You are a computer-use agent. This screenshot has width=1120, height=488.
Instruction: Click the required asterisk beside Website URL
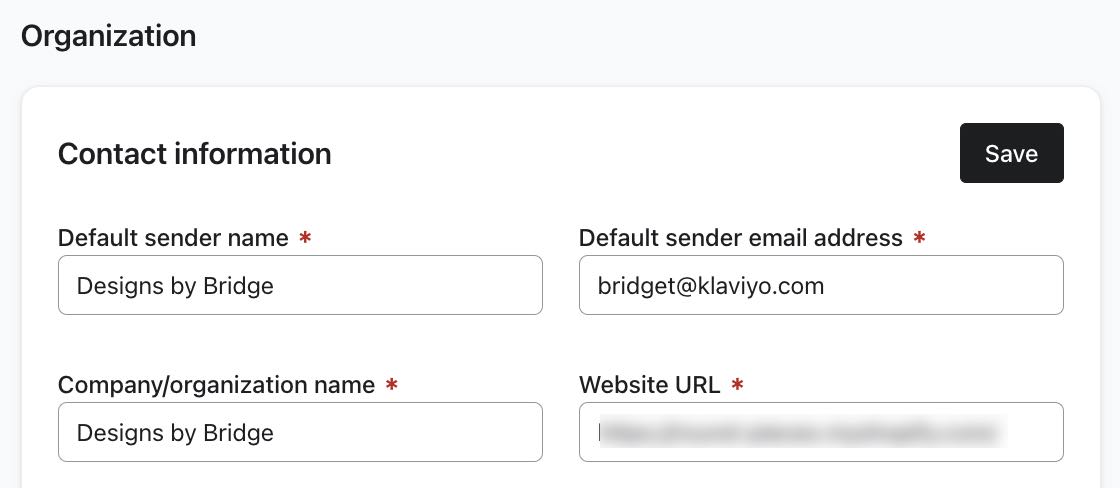(x=737, y=385)
